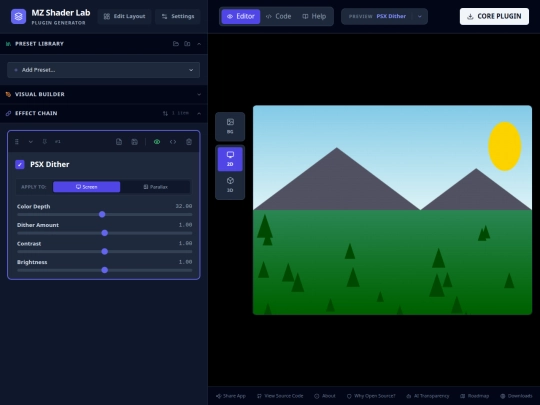
Task: Click the pin icon on the effect card
Action: coord(44,142)
